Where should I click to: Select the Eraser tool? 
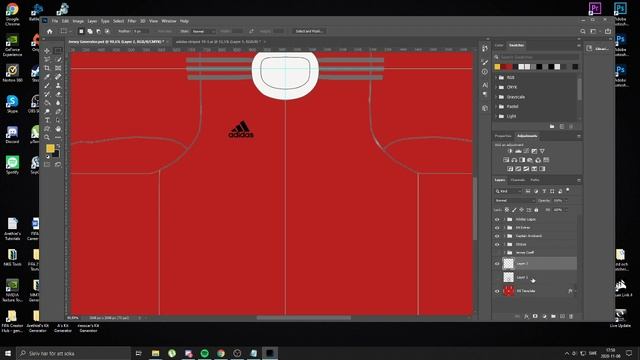point(58,94)
